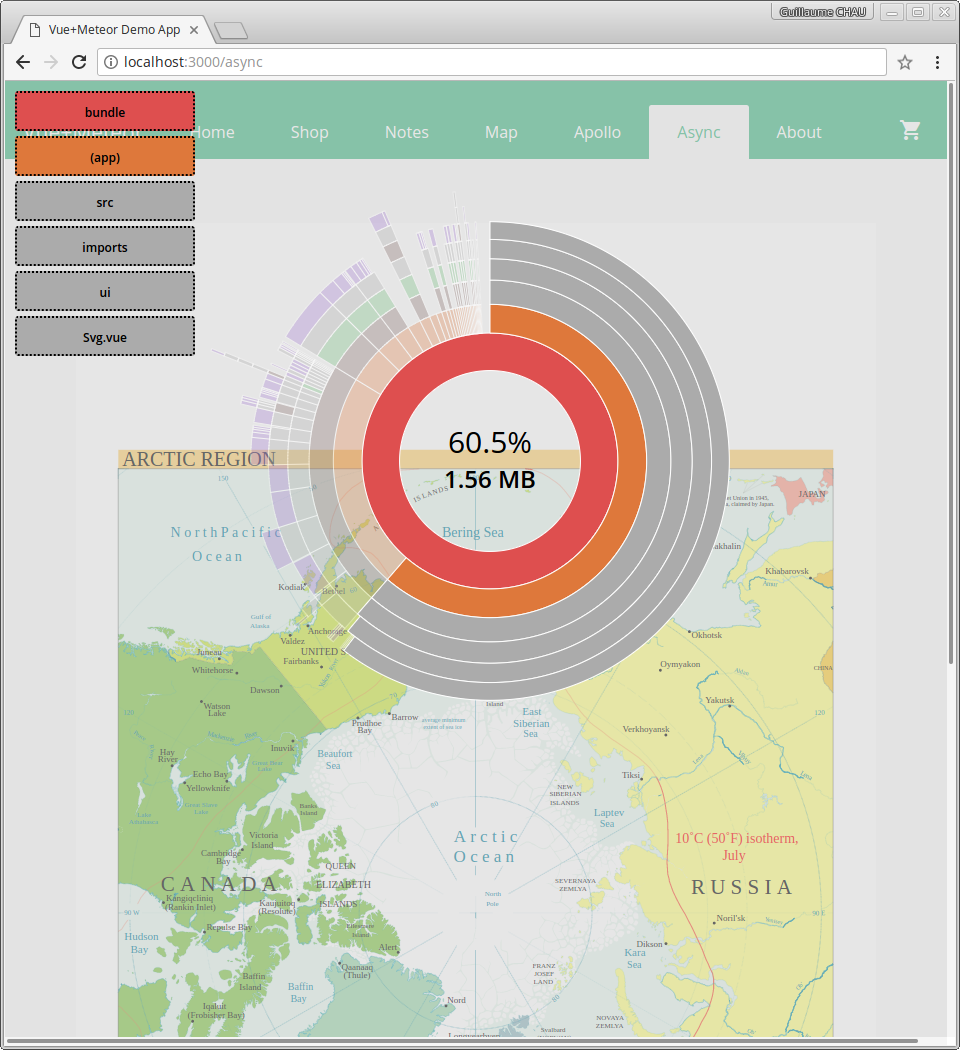Click the Arctic Ocean label on the map
Image resolution: width=960 pixels, height=1050 pixels.
pyautogui.click(x=485, y=846)
